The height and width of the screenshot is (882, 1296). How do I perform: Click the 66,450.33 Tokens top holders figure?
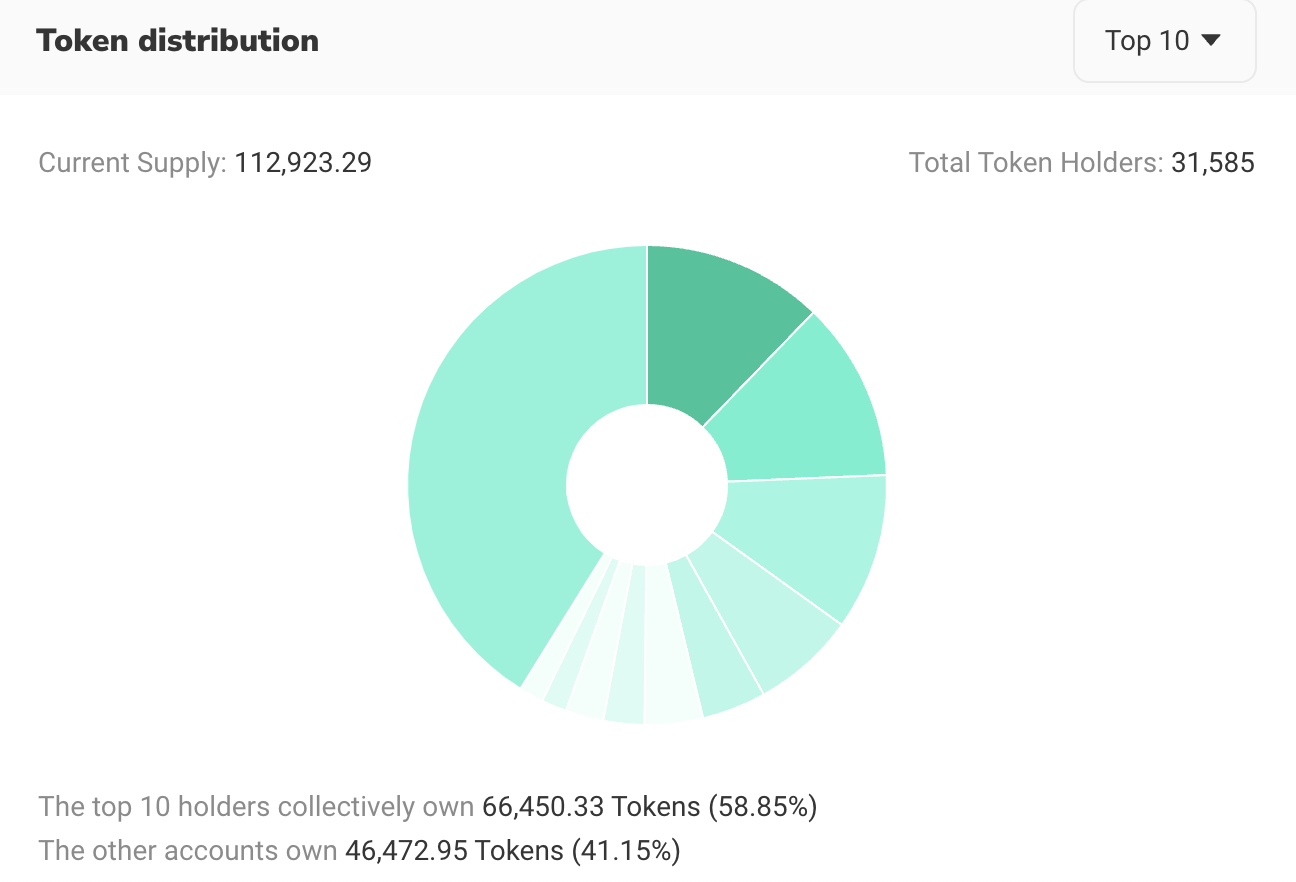591,807
